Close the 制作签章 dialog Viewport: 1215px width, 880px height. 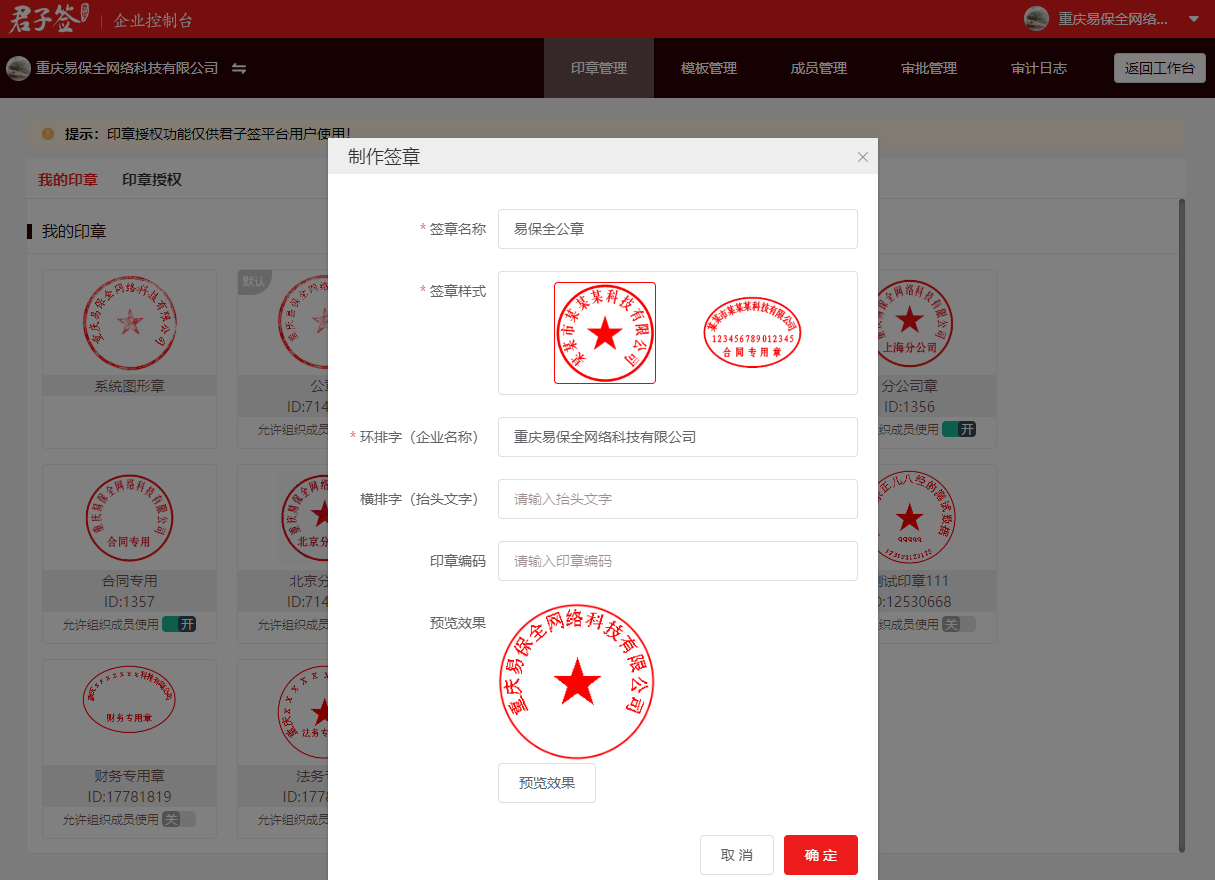[x=863, y=157]
